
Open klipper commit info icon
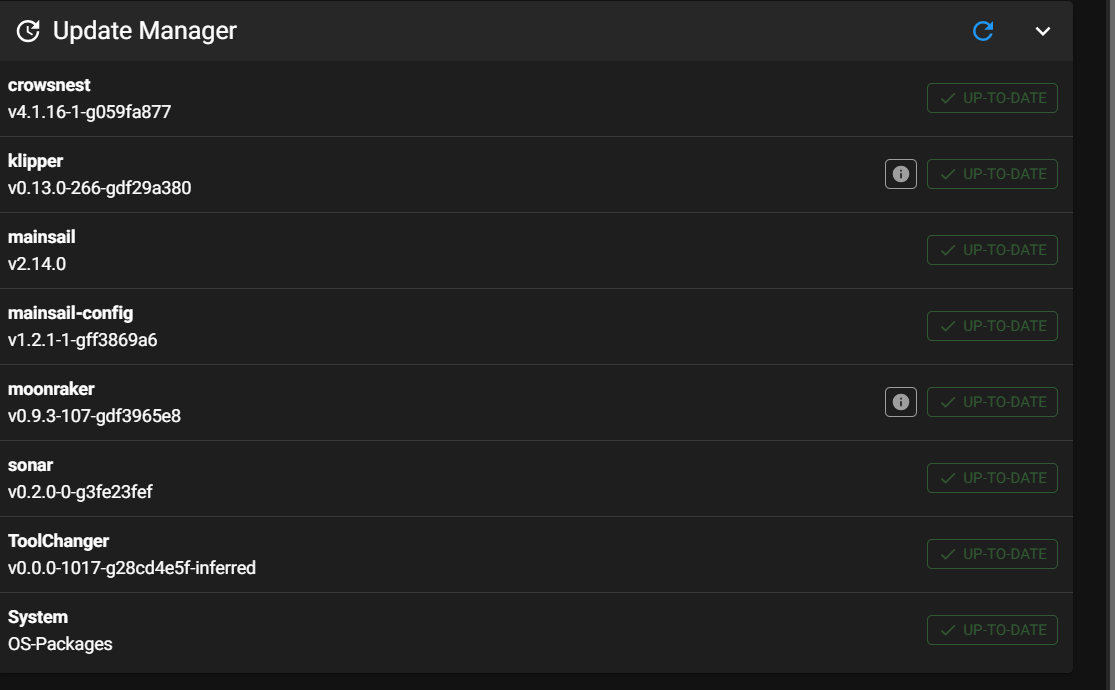[901, 174]
